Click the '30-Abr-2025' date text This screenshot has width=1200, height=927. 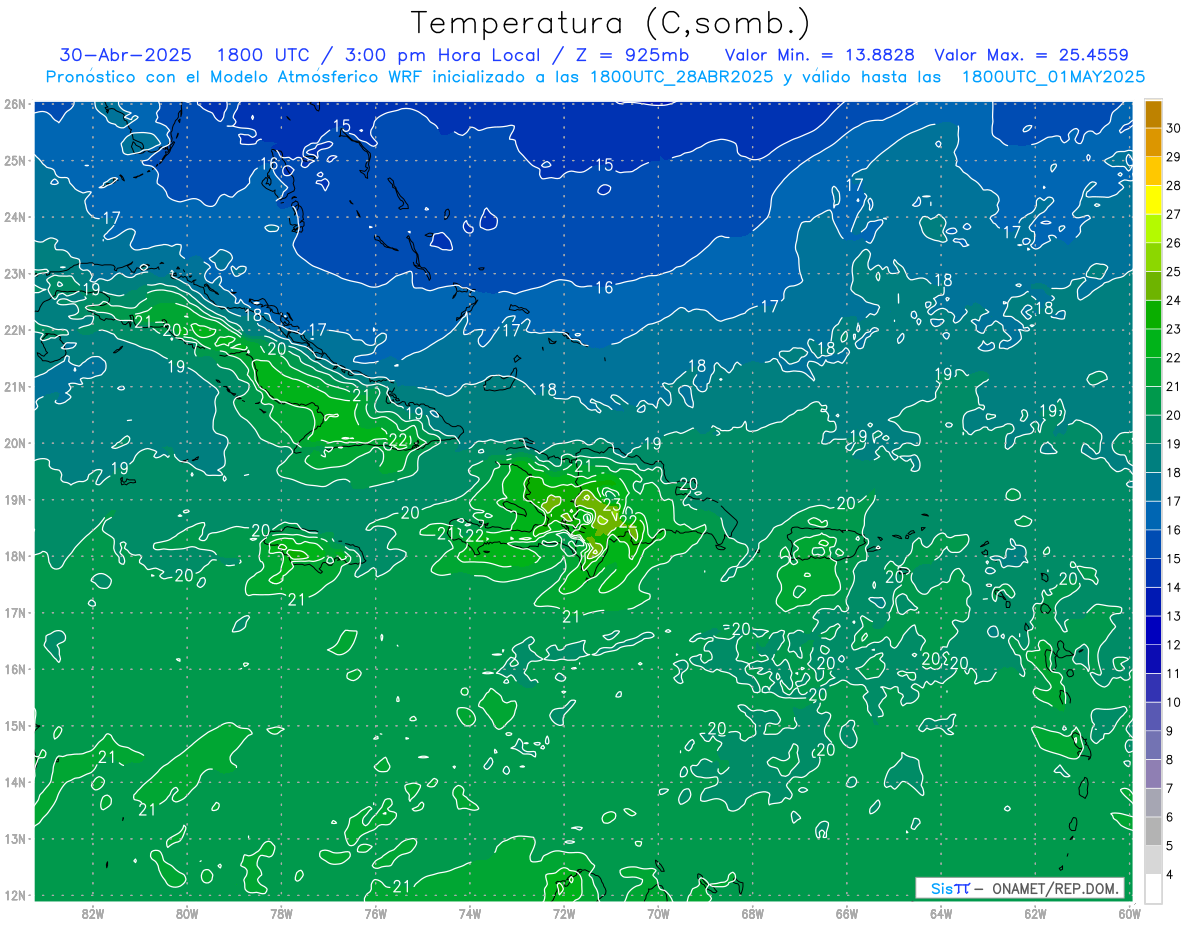click(x=125, y=55)
